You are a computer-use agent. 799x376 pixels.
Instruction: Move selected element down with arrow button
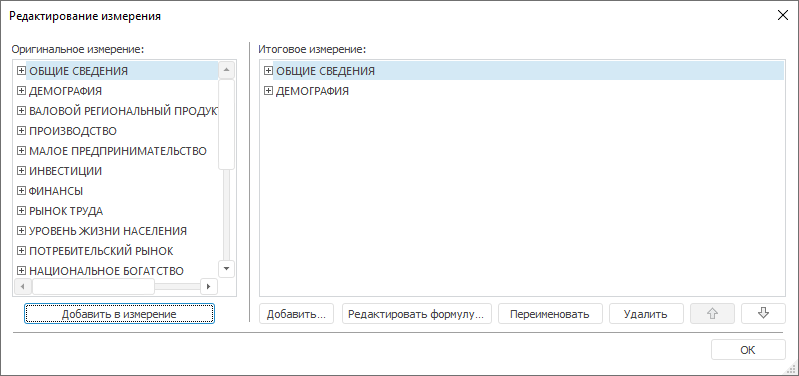(x=763, y=314)
